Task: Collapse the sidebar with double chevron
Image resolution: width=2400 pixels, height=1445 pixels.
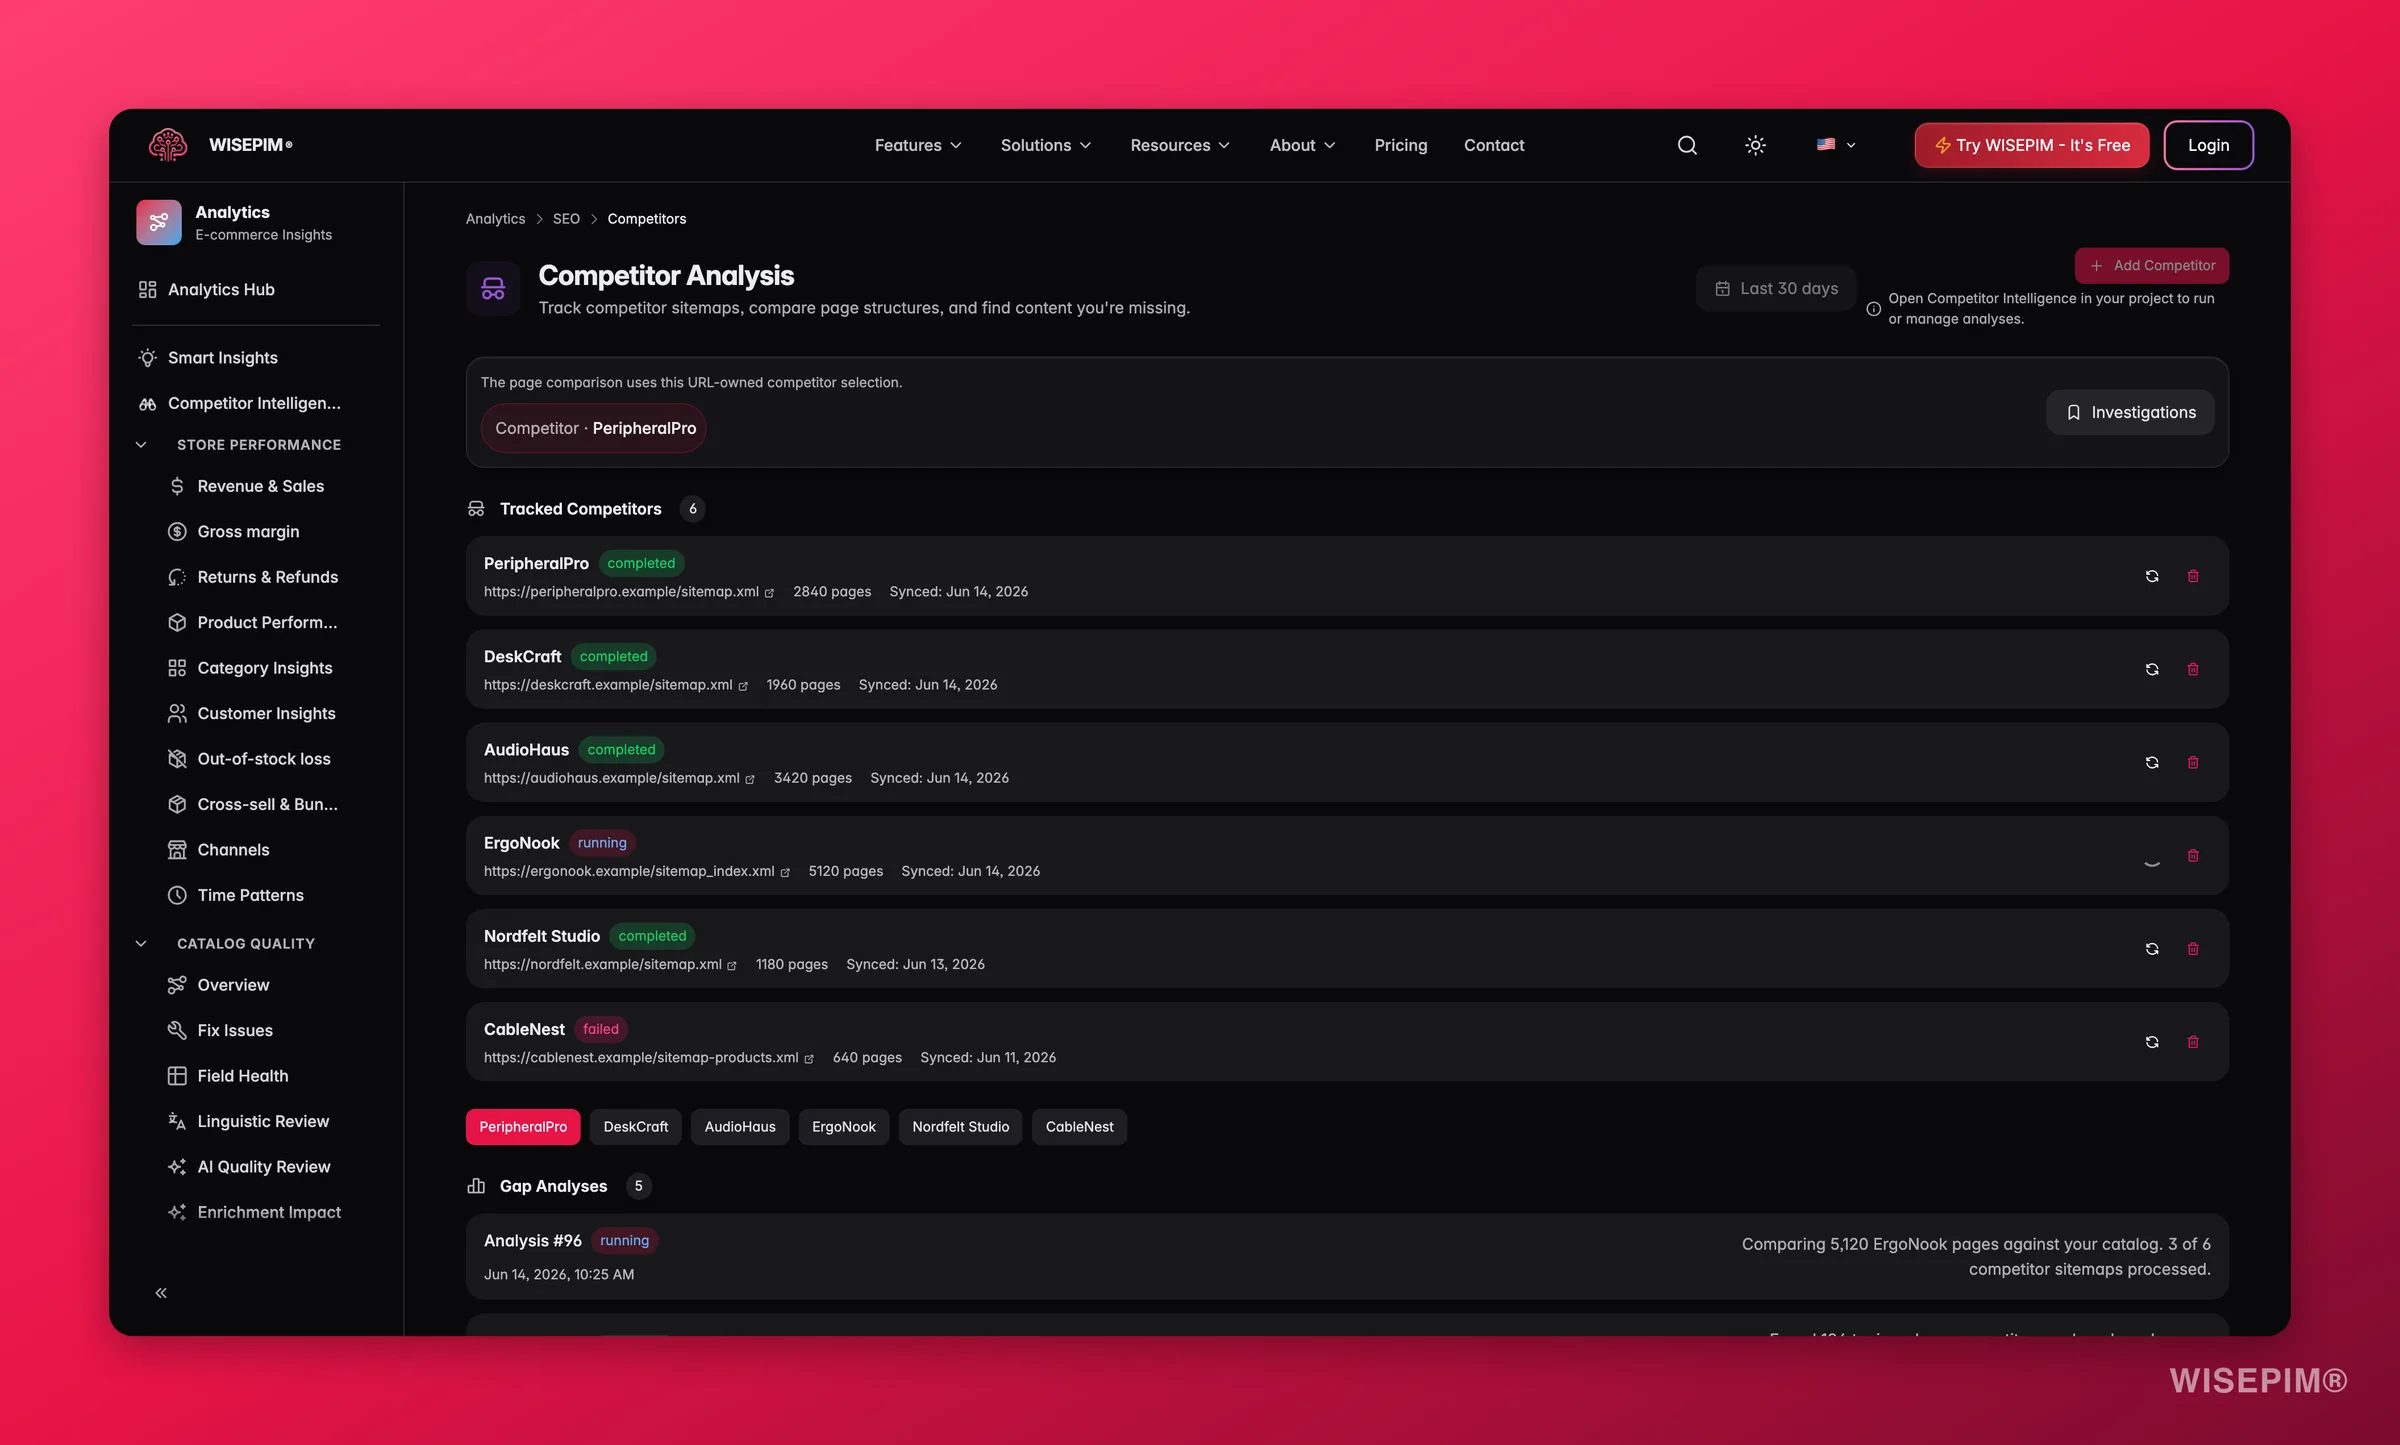Action: click(161, 1293)
